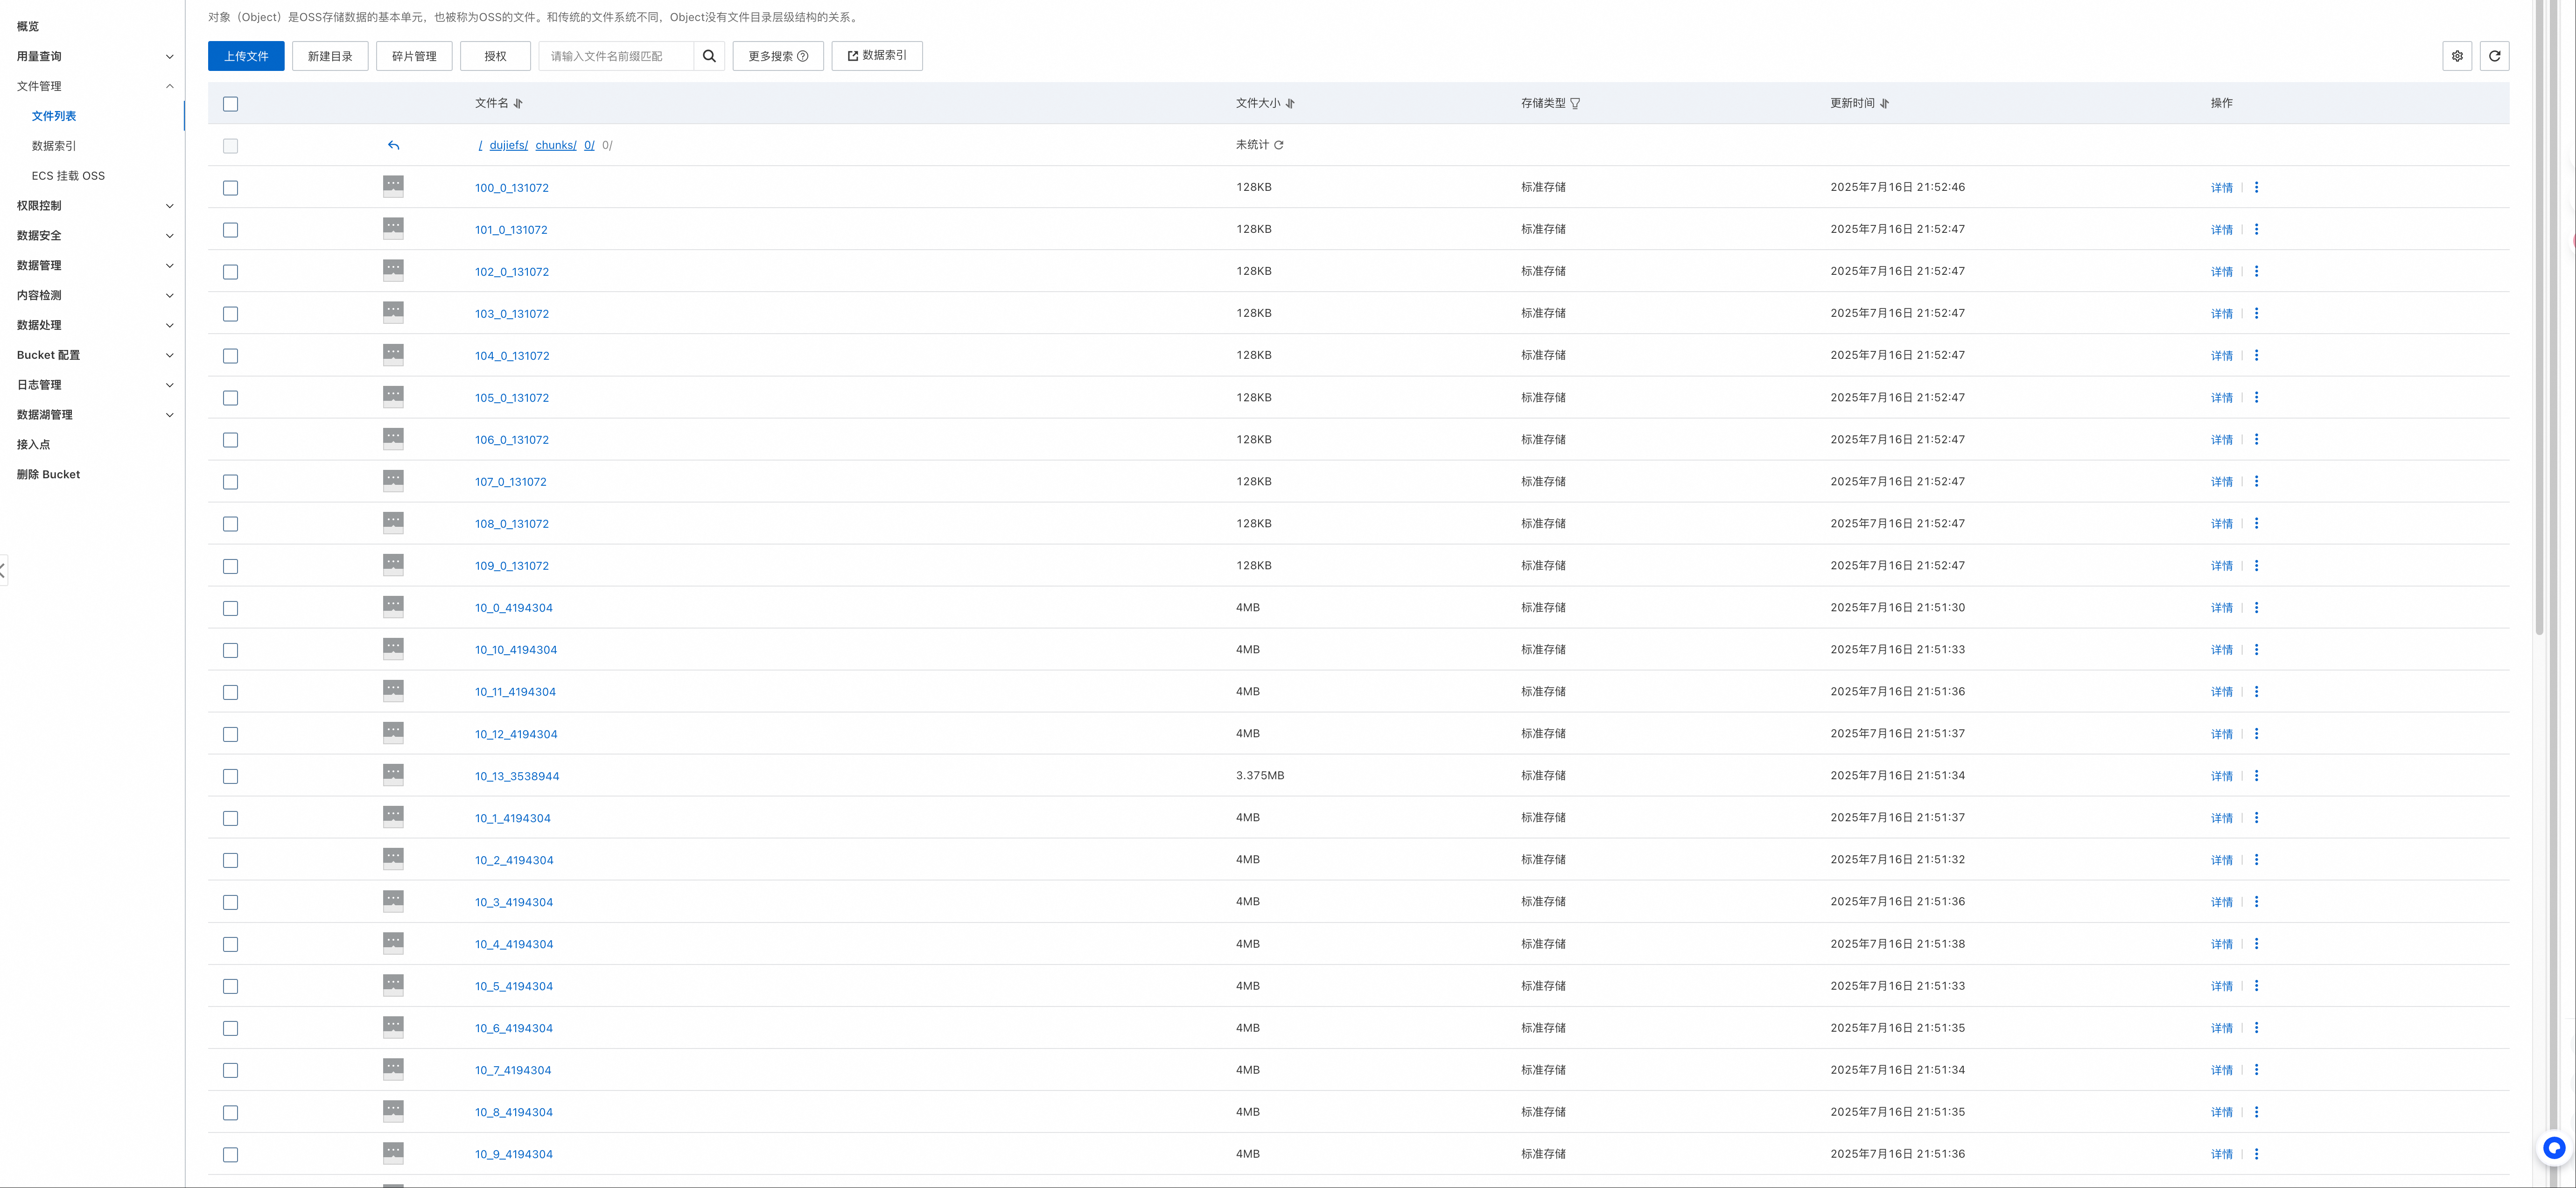Image resolution: width=2576 pixels, height=1188 pixels.
Task: Click the 授权 button
Action: click(495, 56)
